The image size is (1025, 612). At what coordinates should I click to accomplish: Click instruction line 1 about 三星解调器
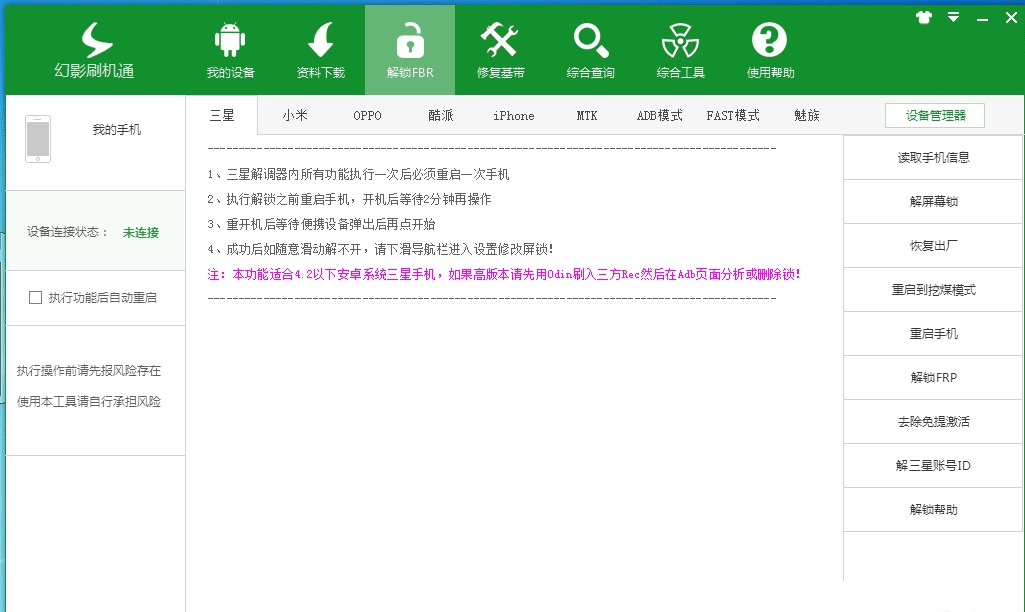[x=358, y=174]
